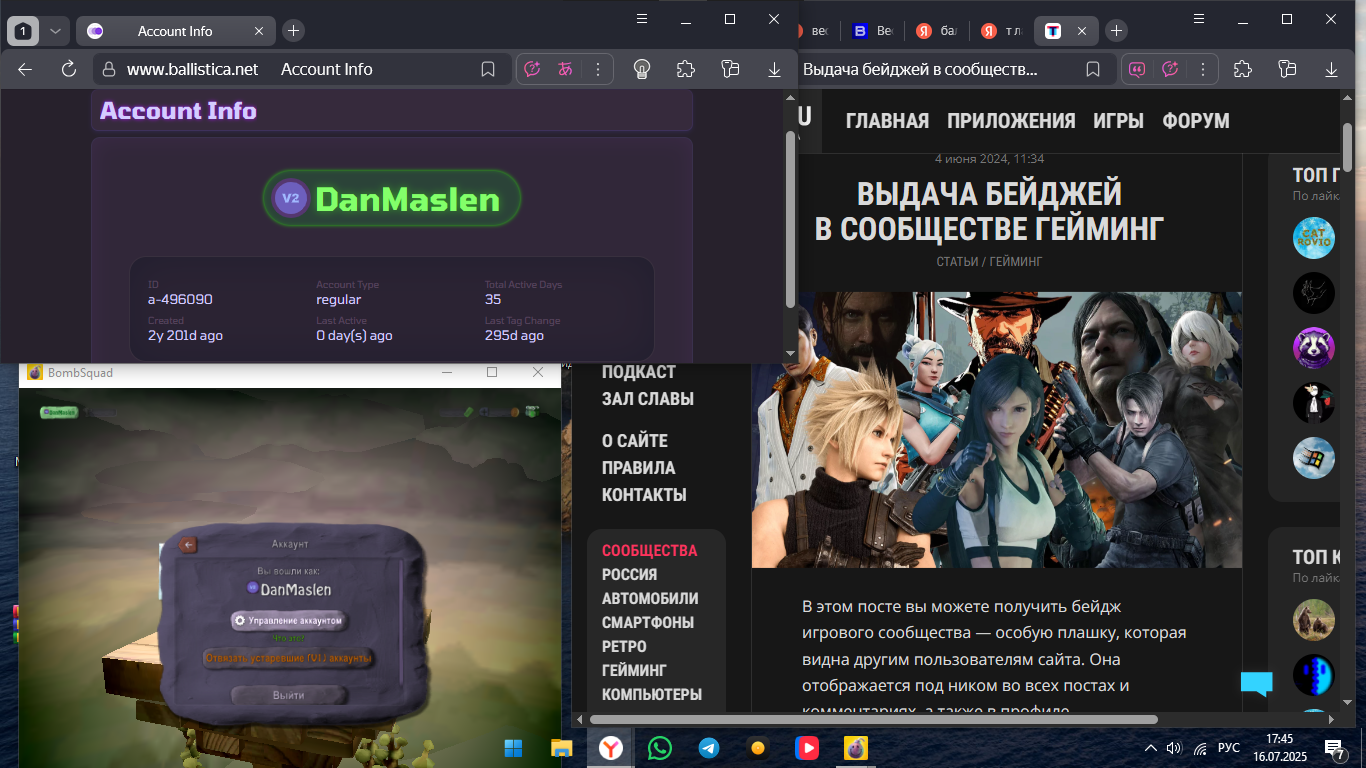Open new tab in the Account Info browser window
1366x768 pixels.
[x=293, y=31]
